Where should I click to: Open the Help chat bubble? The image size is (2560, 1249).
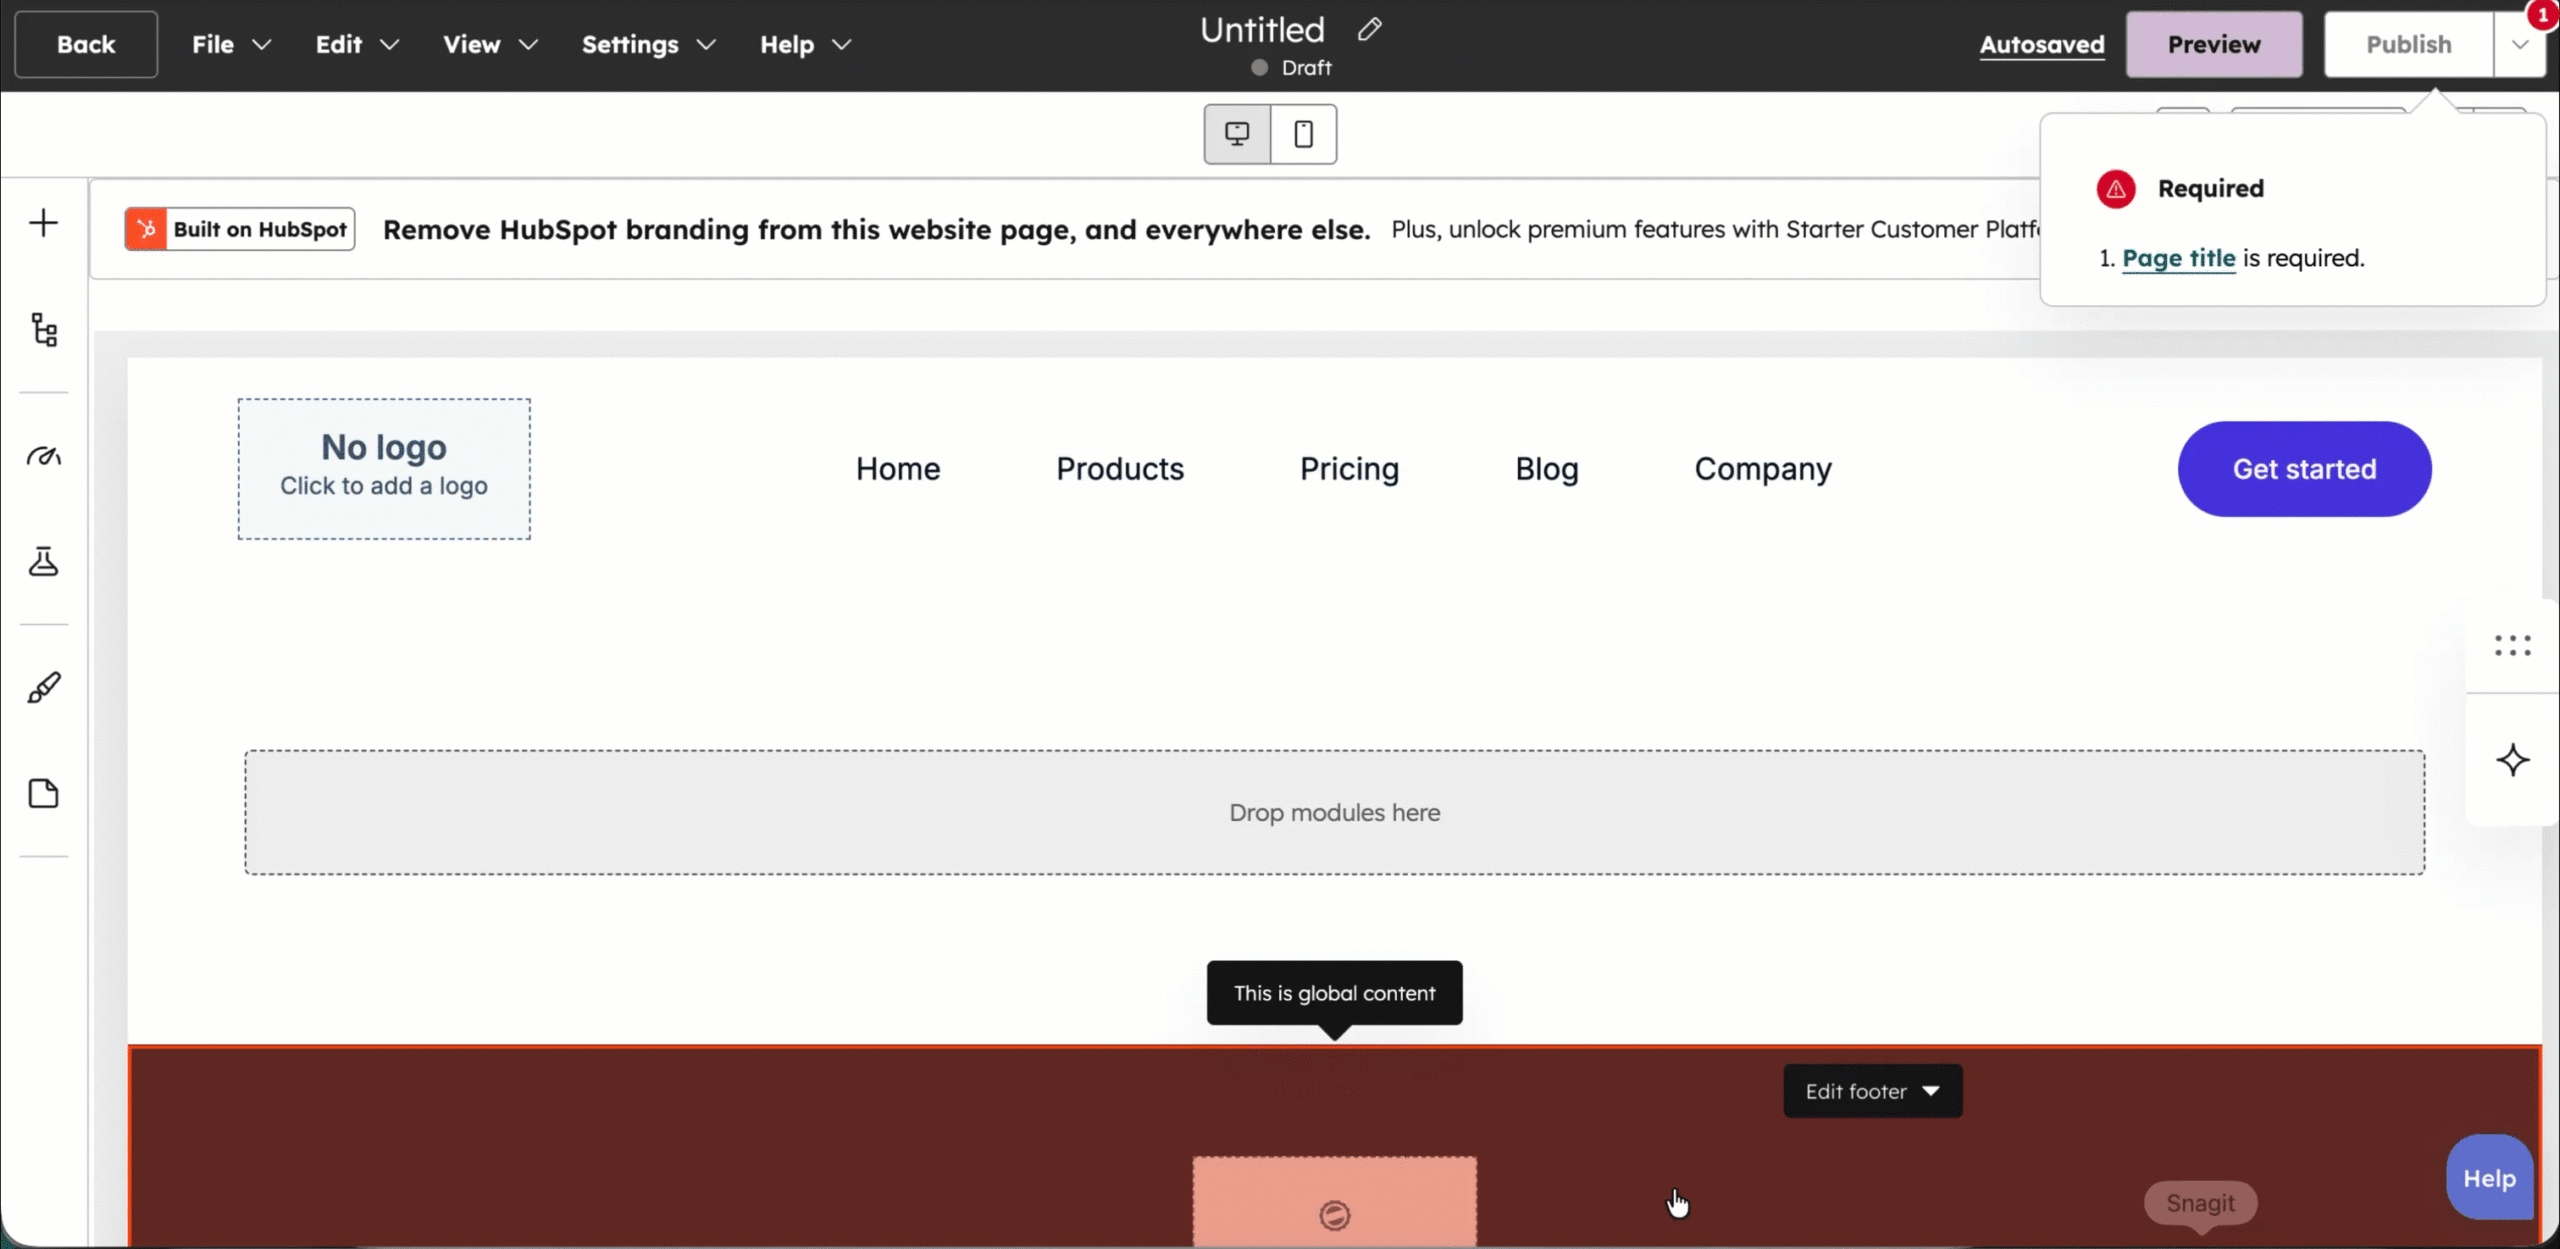[x=2489, y=1178]
